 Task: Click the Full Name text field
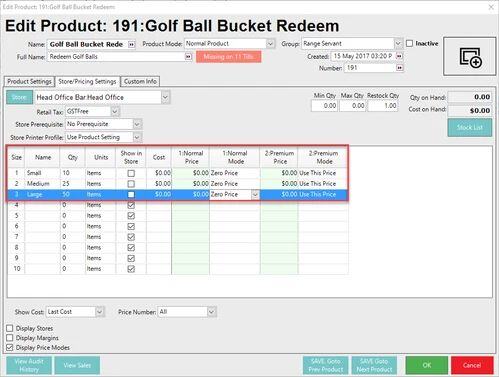[116, 57]
